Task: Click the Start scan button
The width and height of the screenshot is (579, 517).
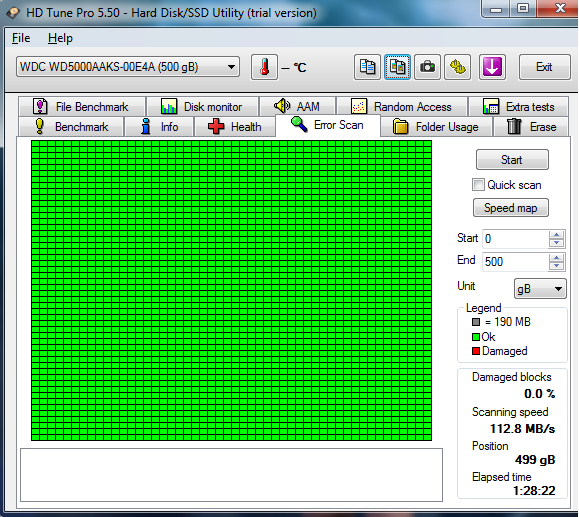Action: point(512,160)
